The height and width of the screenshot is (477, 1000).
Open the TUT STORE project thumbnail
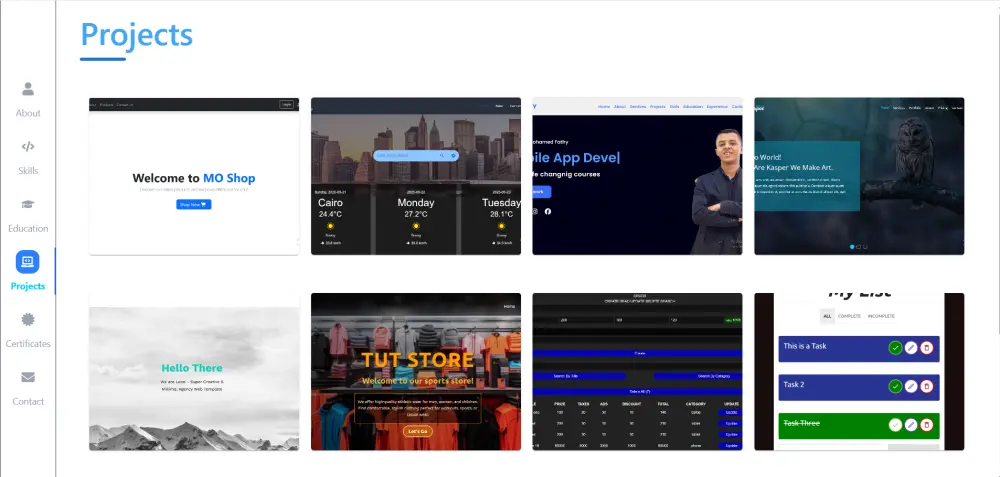[x=416, y=372]
